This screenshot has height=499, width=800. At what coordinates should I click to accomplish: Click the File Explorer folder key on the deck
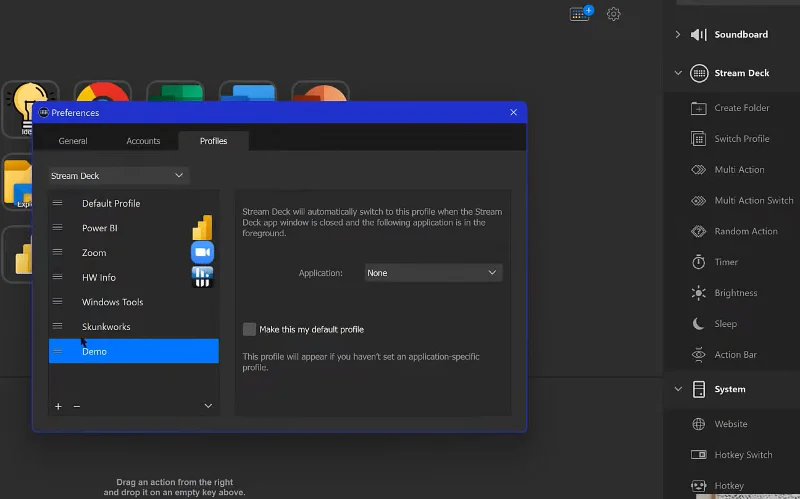coord(17,183)
